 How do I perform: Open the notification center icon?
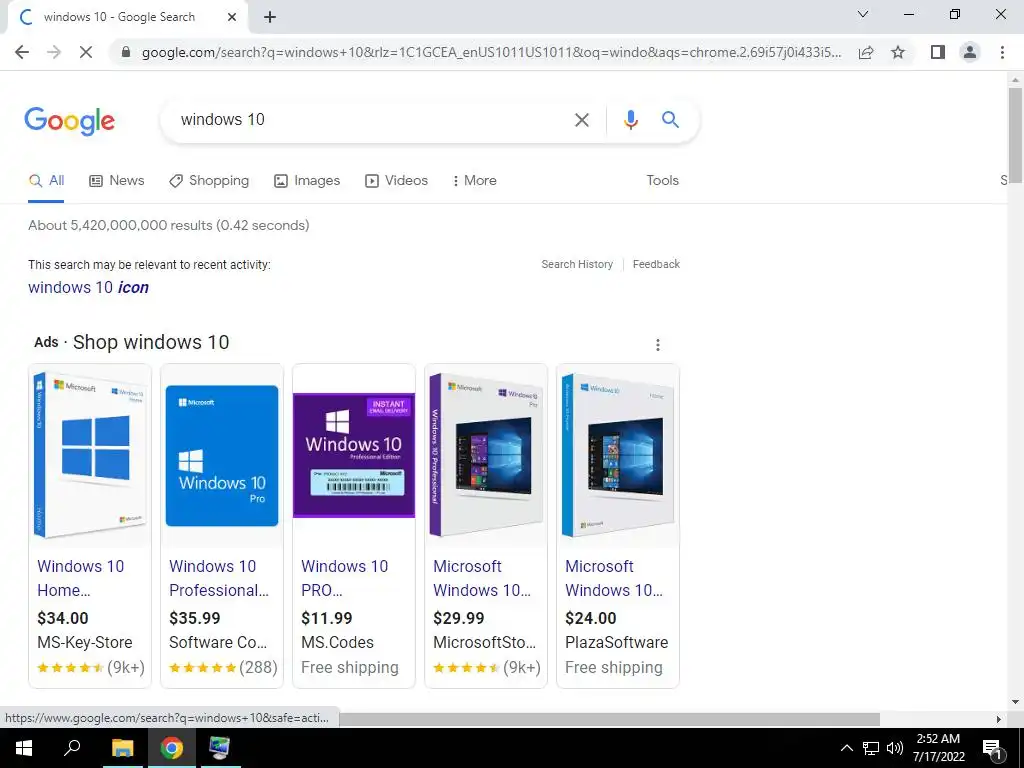tap(993, 749)
